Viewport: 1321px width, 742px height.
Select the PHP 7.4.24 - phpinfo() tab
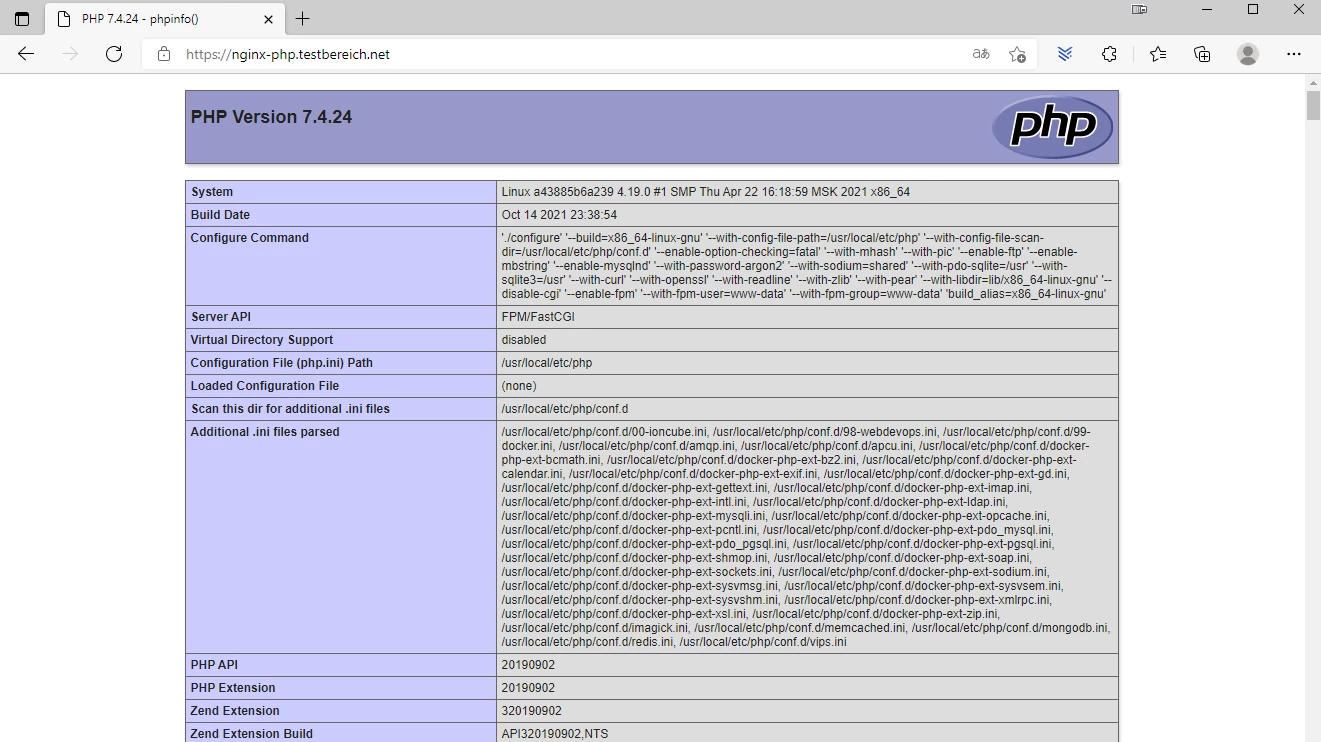click(x=152, y=19)
